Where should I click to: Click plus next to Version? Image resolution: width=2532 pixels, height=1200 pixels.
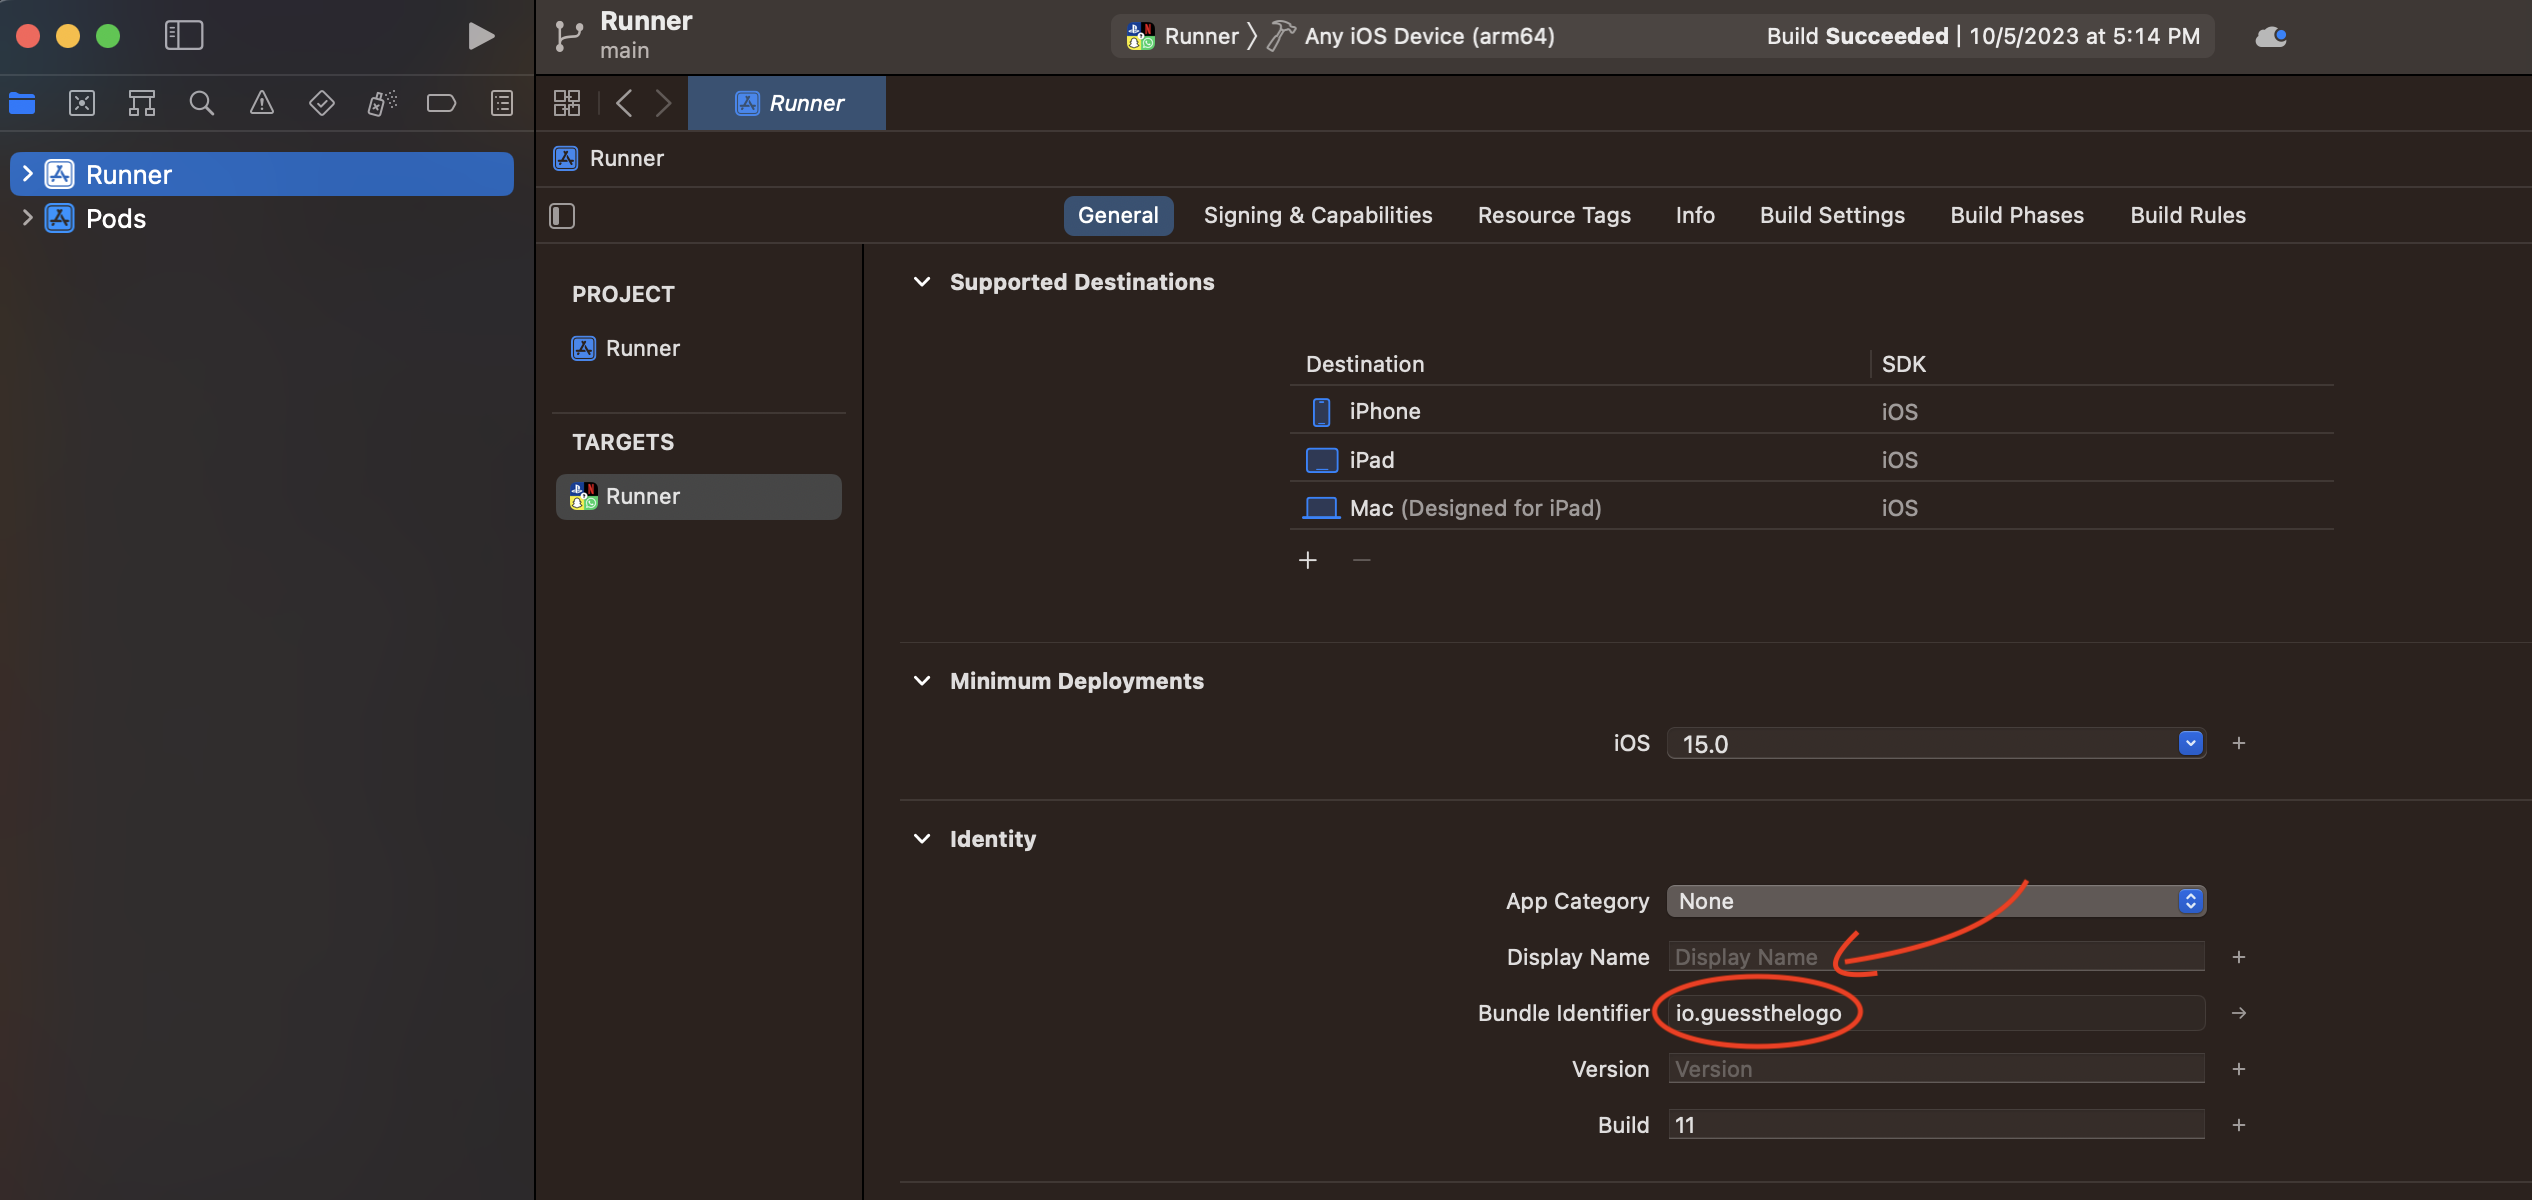pos(2239,1069)
